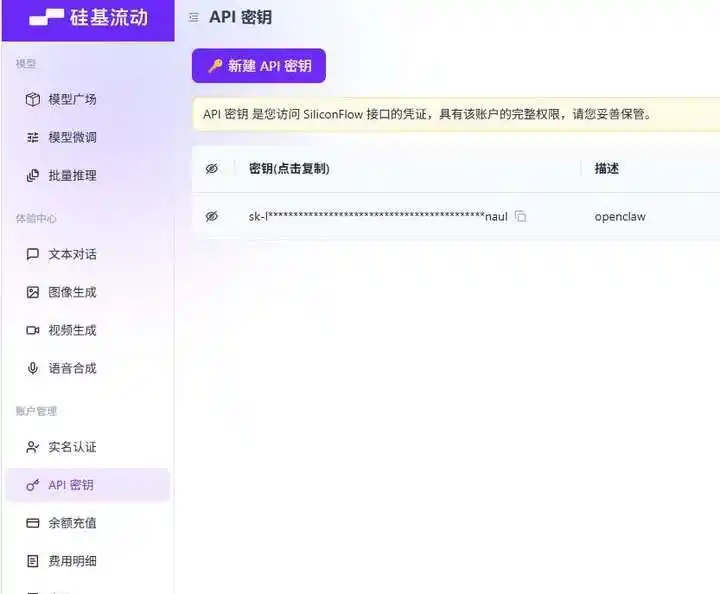Toggle show all keys in table header
This screenshot has height=594, width=720.
(212, 168)
